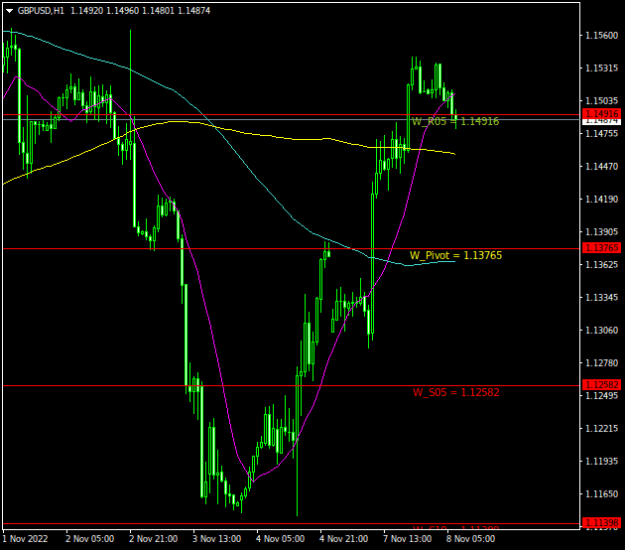Viewport: 625px width, 550px height.
Task: Click the 1.13060 price axis label
Action: click(601, 330)
